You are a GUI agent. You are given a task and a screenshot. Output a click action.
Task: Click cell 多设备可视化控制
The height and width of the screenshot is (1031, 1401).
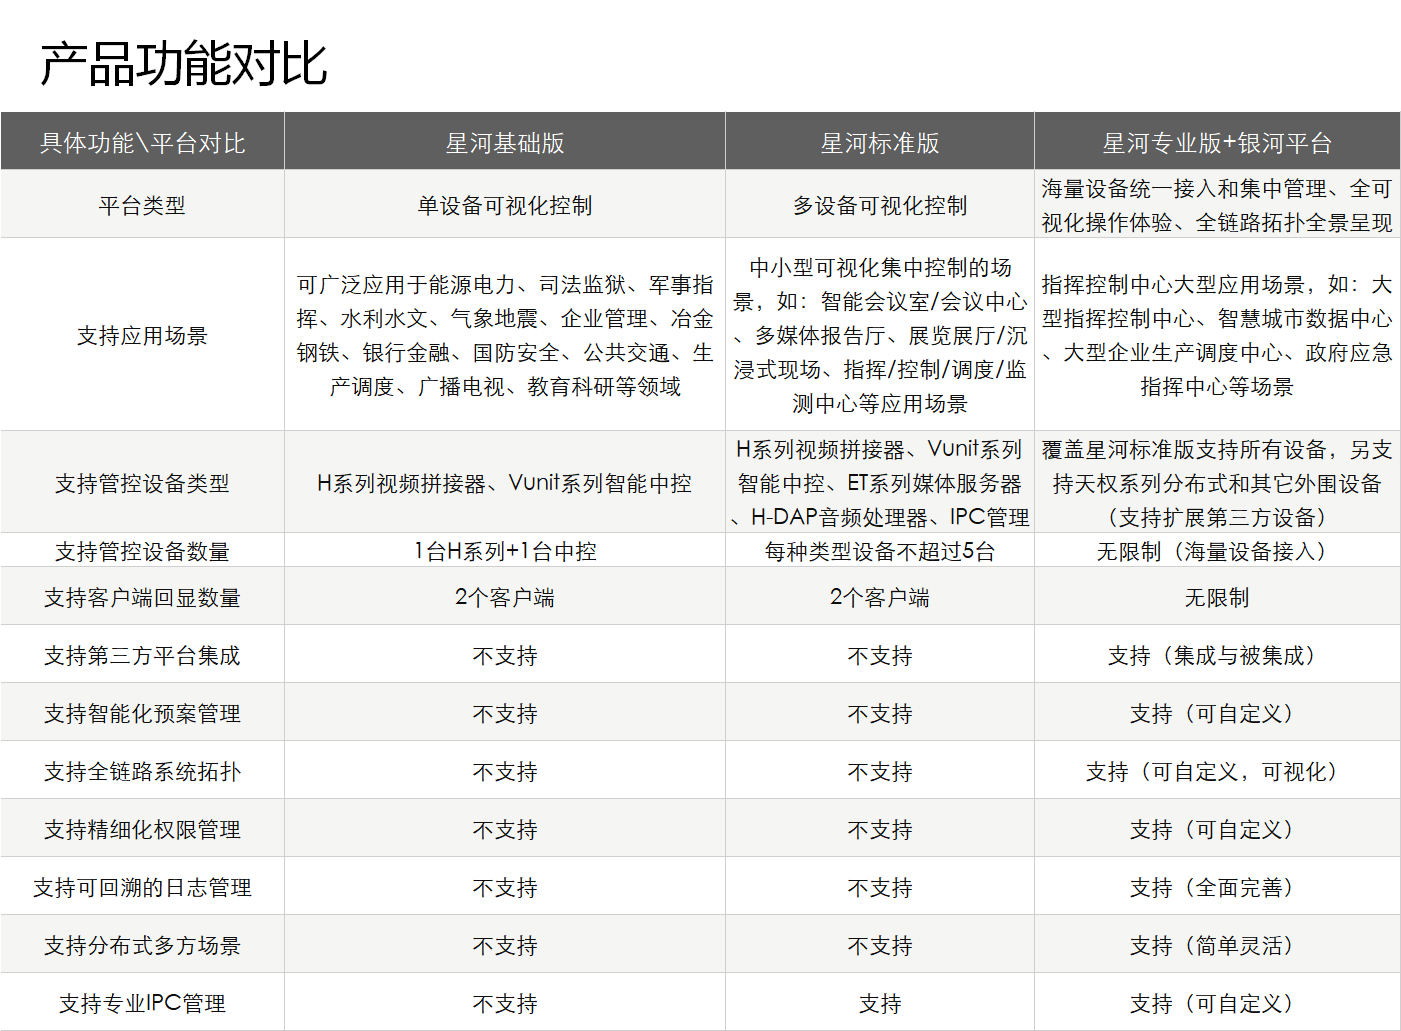point(880,206)
